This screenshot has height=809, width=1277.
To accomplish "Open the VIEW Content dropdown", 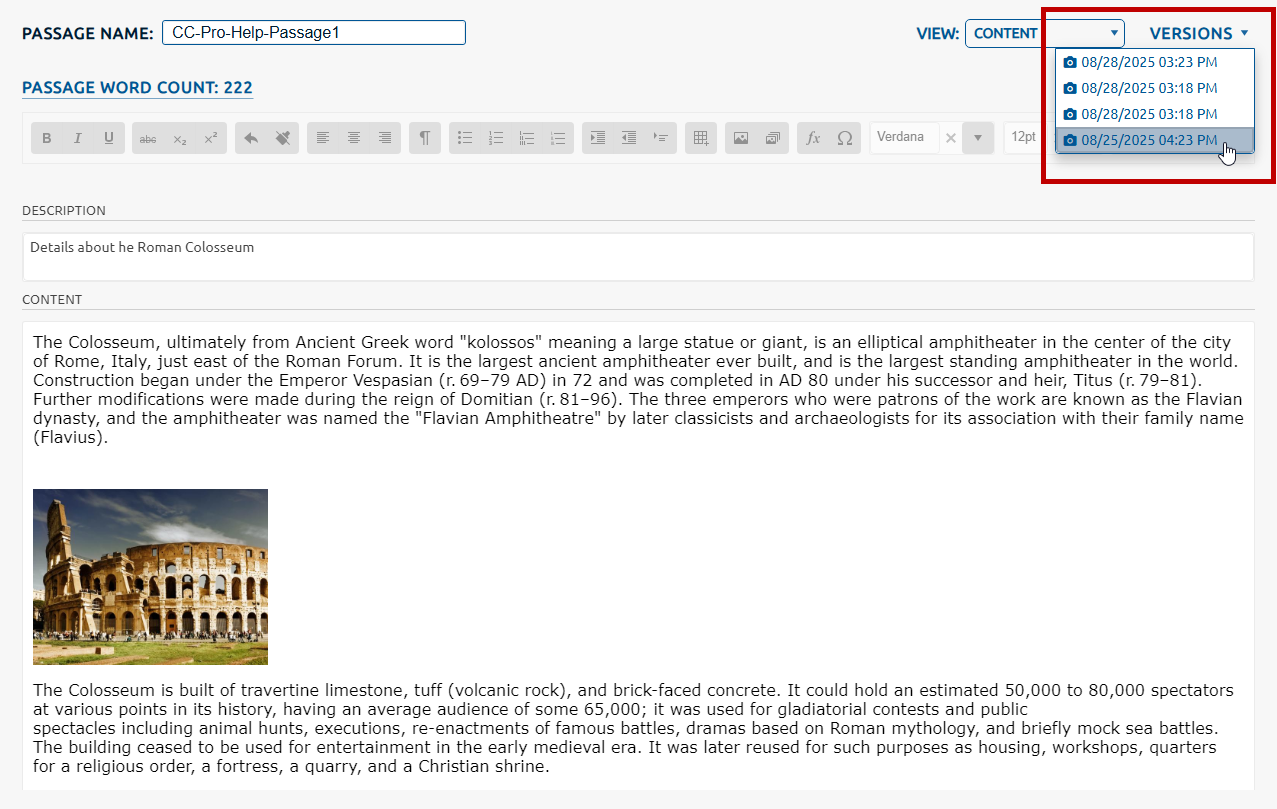I will pyautogui.click(x=1044, y=33).
